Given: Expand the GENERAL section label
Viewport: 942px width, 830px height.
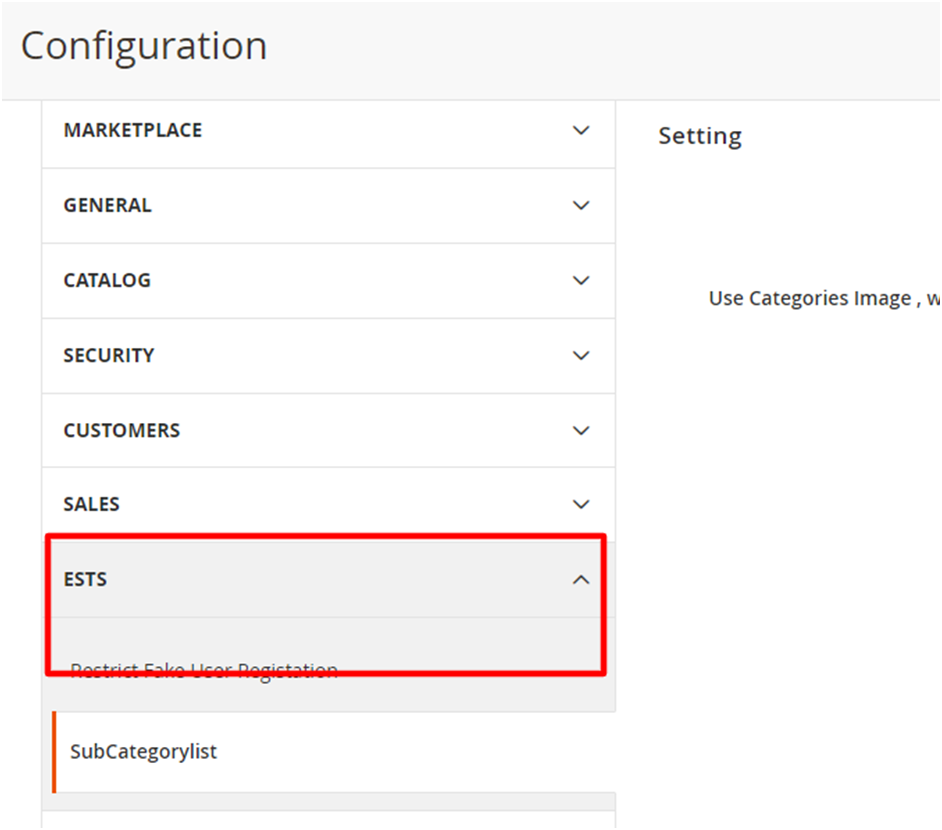Looking at the screenshot, I should tap(108, 205).
